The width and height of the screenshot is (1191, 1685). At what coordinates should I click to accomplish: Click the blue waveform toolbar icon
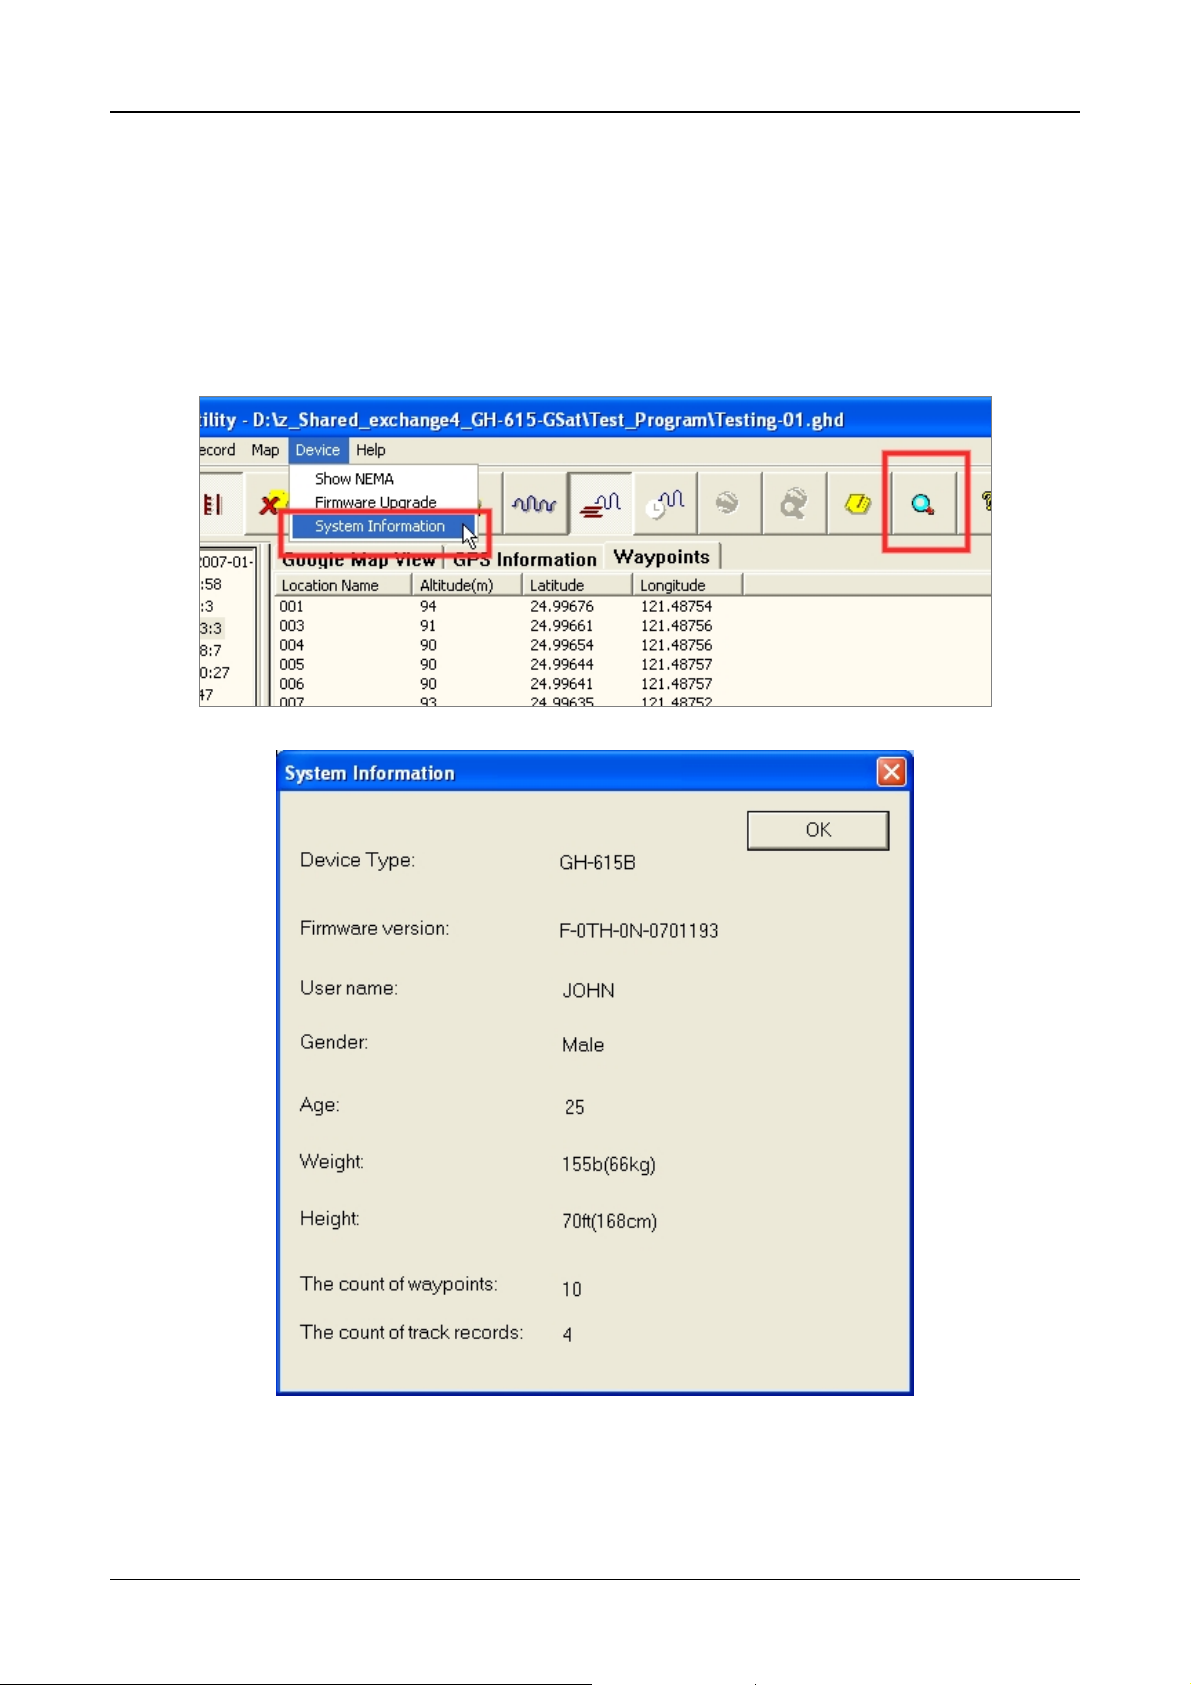point(534,504)
